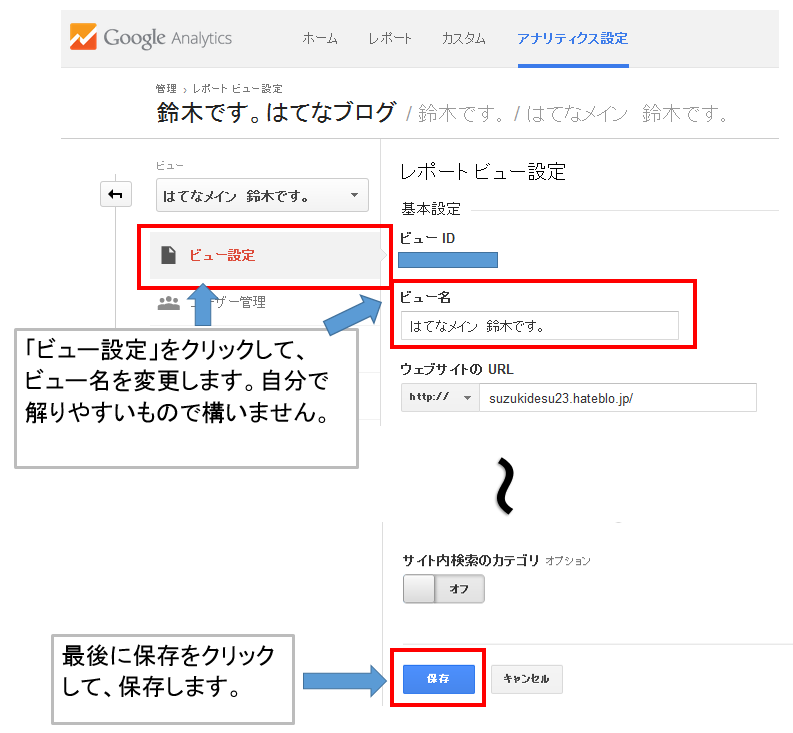Select the アナリティクス設定 tab
This screenshot has width=793, height=733.
coord(572,38)
